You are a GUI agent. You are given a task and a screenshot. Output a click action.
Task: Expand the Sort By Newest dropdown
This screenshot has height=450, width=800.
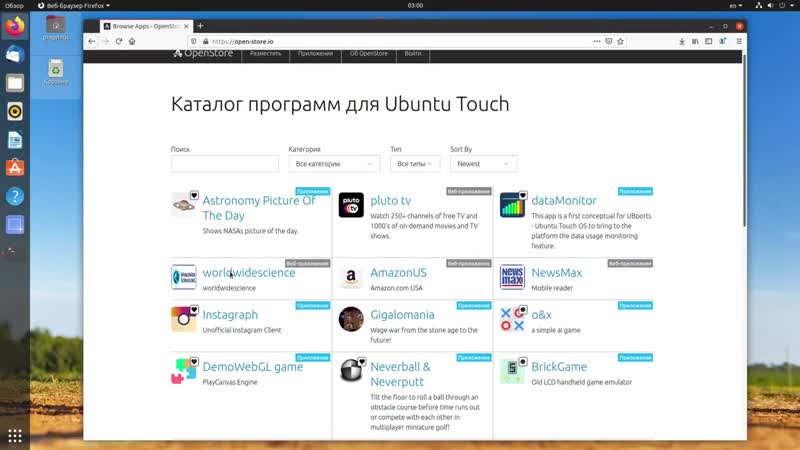point(483,164)
